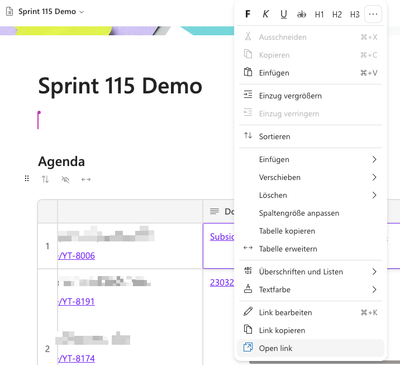Select Link kopieren menu entry

311,330
